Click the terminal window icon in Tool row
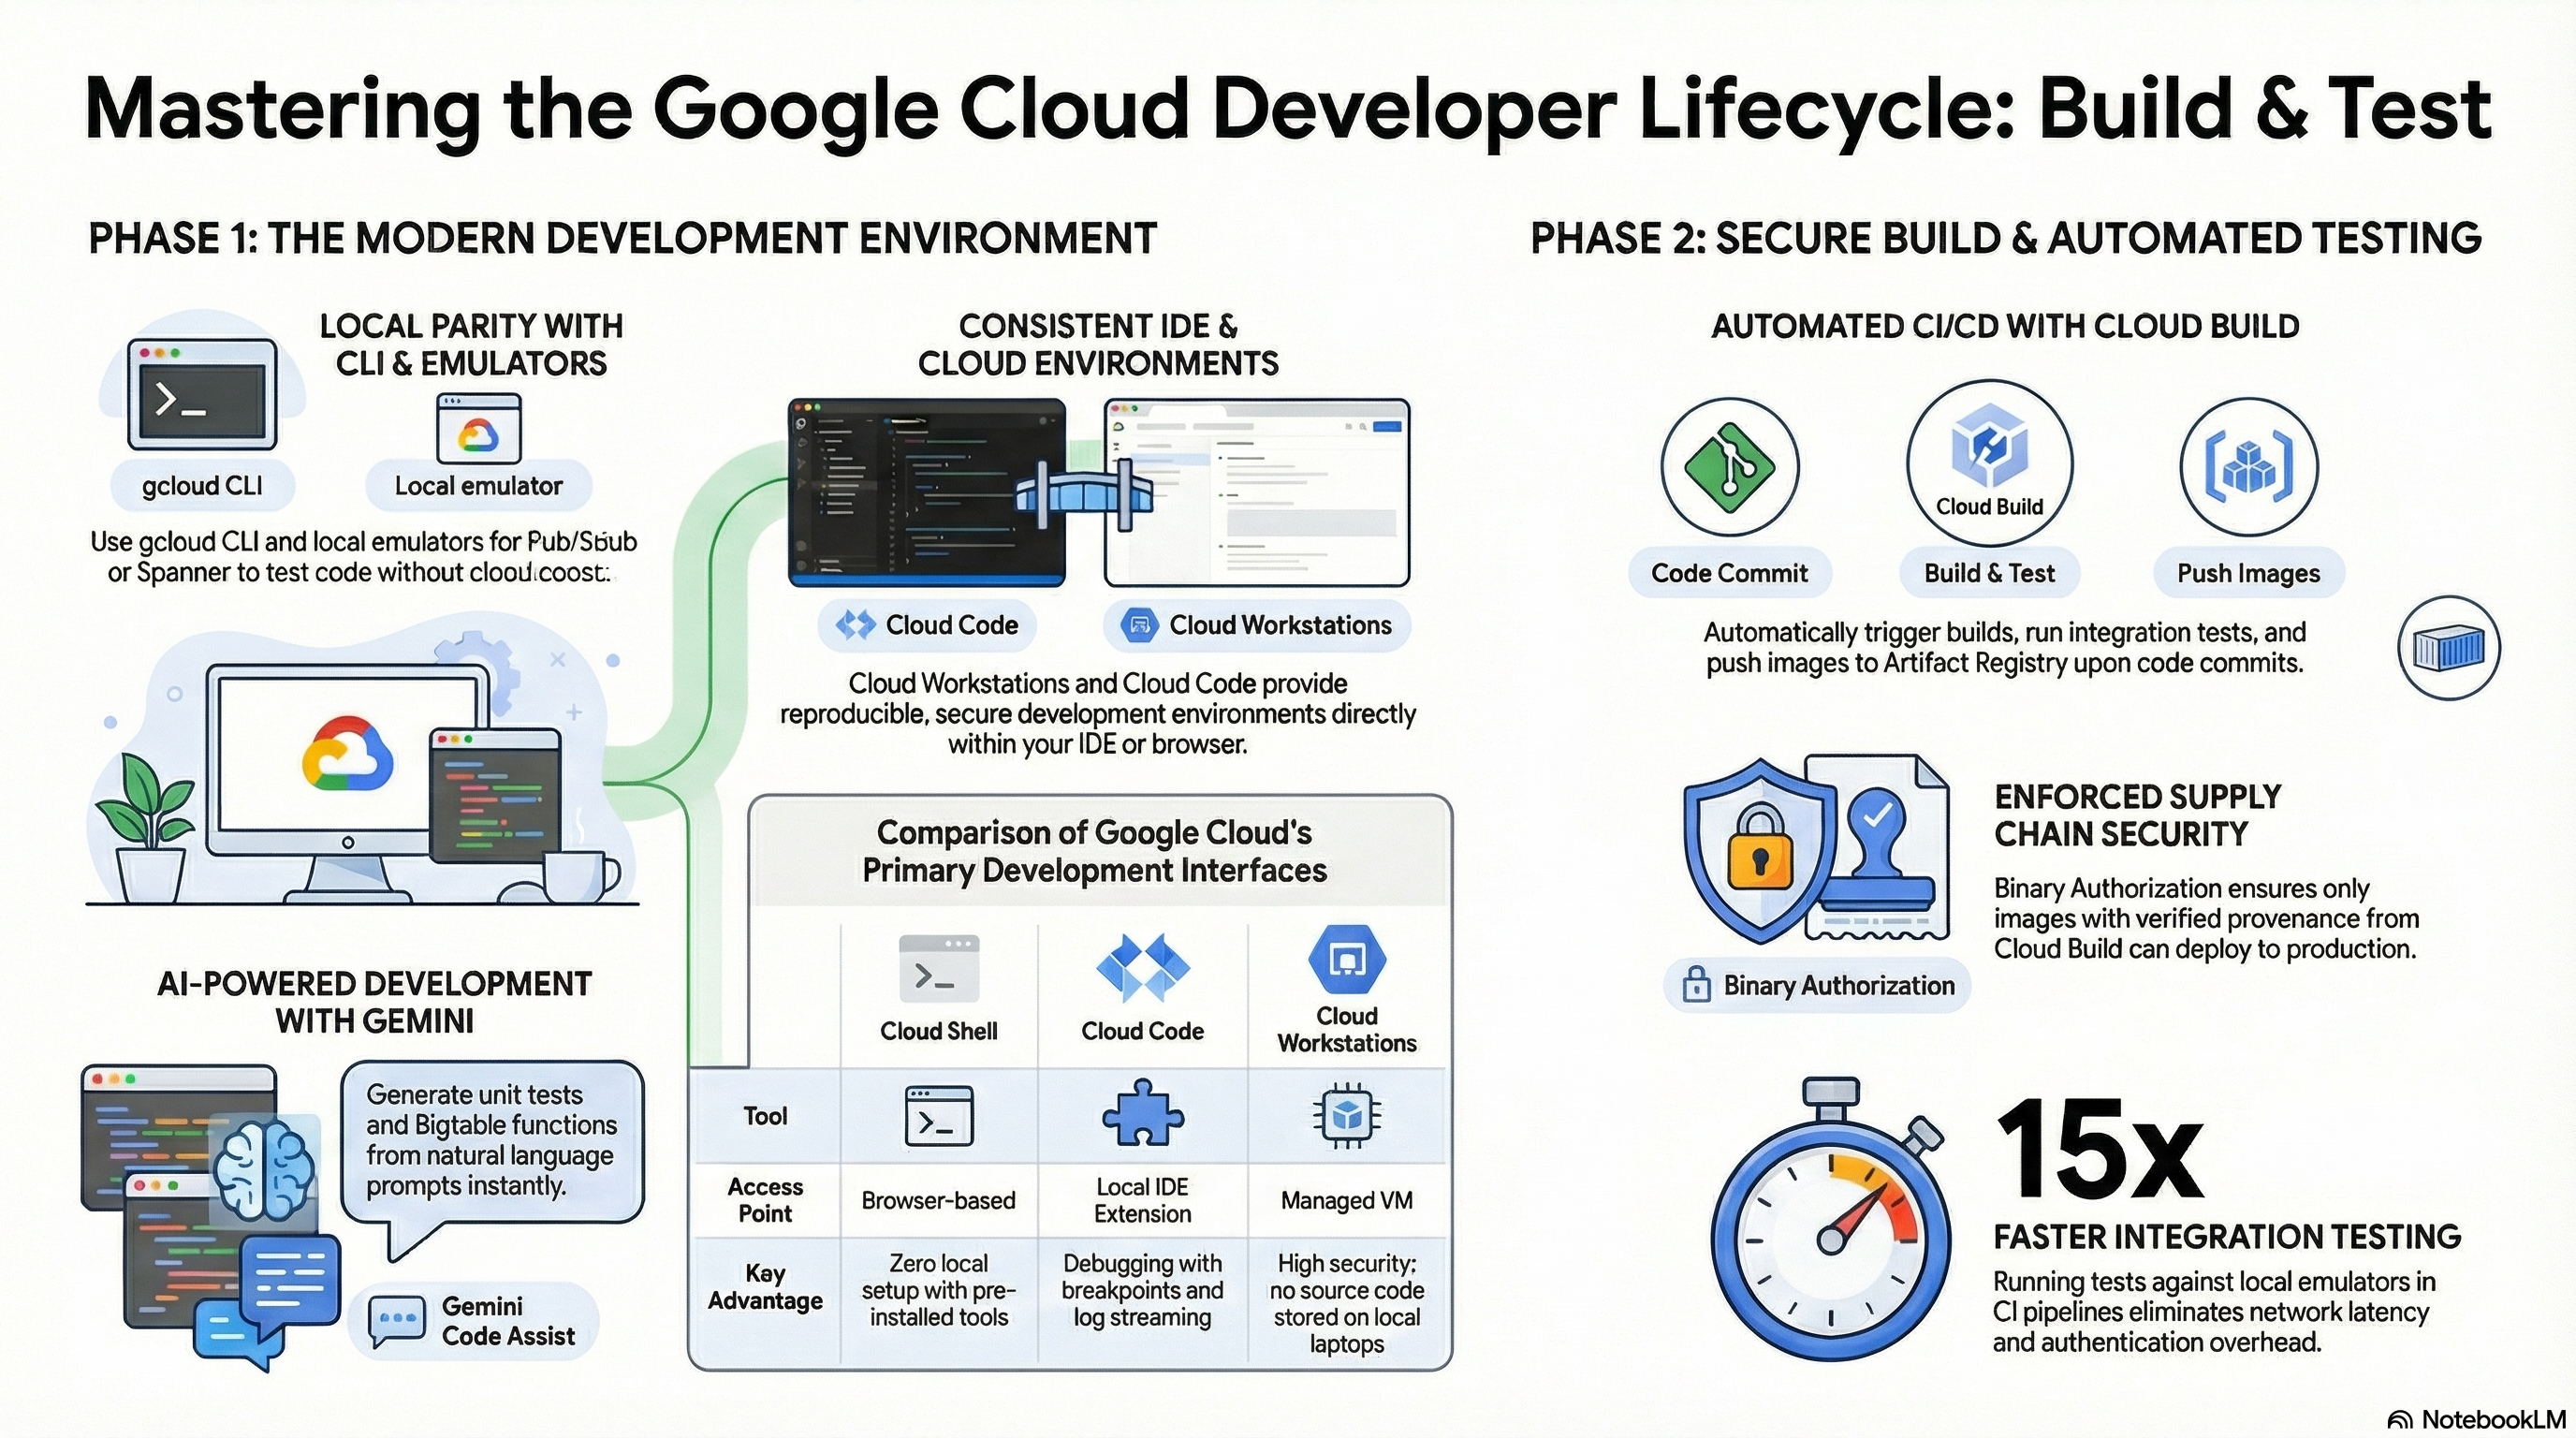Image resolution: width=2576 pixels, height=1438 pixels. 938,1115
